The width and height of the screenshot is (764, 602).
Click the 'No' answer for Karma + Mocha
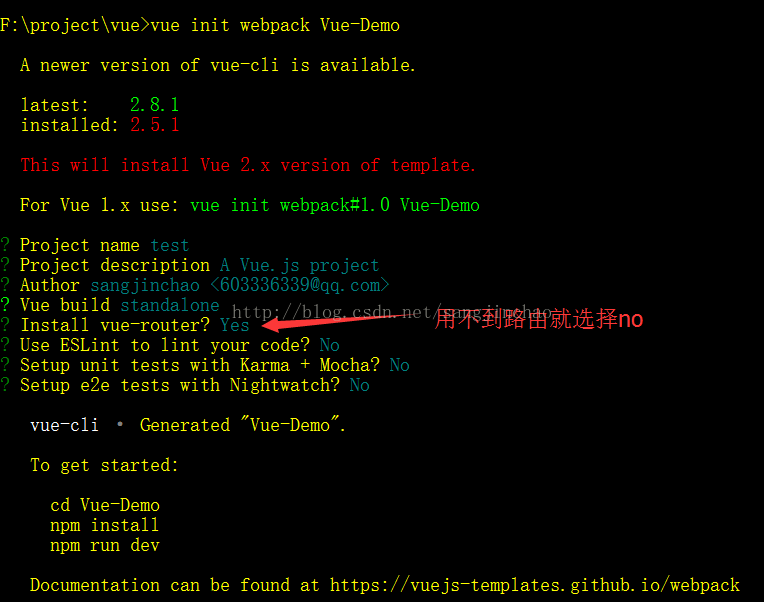(x=400, y=365)
